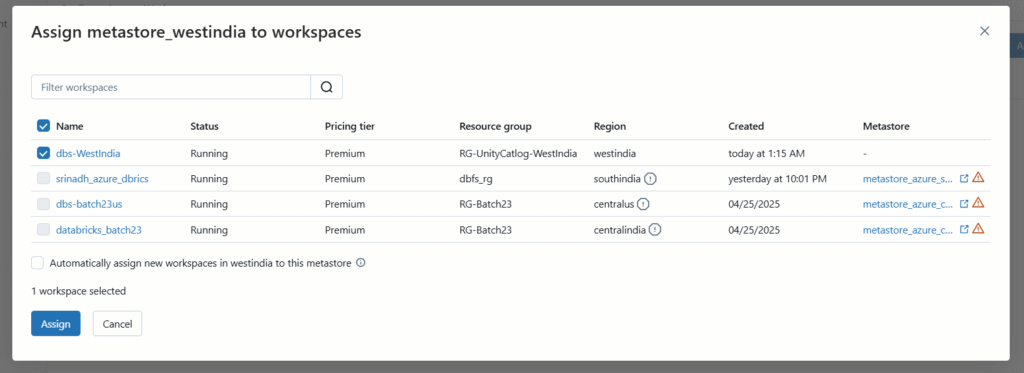Click the Cancel button
Viewport: 1024px width, 373px height.
118,323
